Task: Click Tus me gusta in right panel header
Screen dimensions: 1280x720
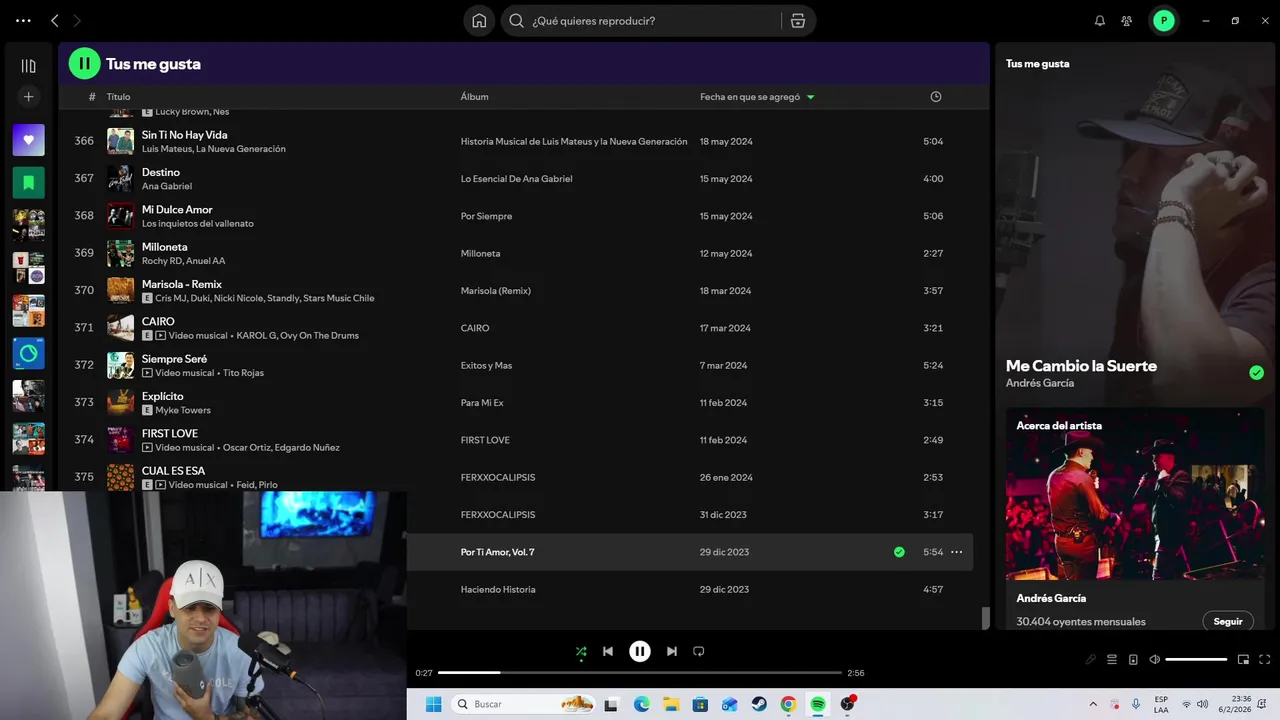Action: point(1037,64)
